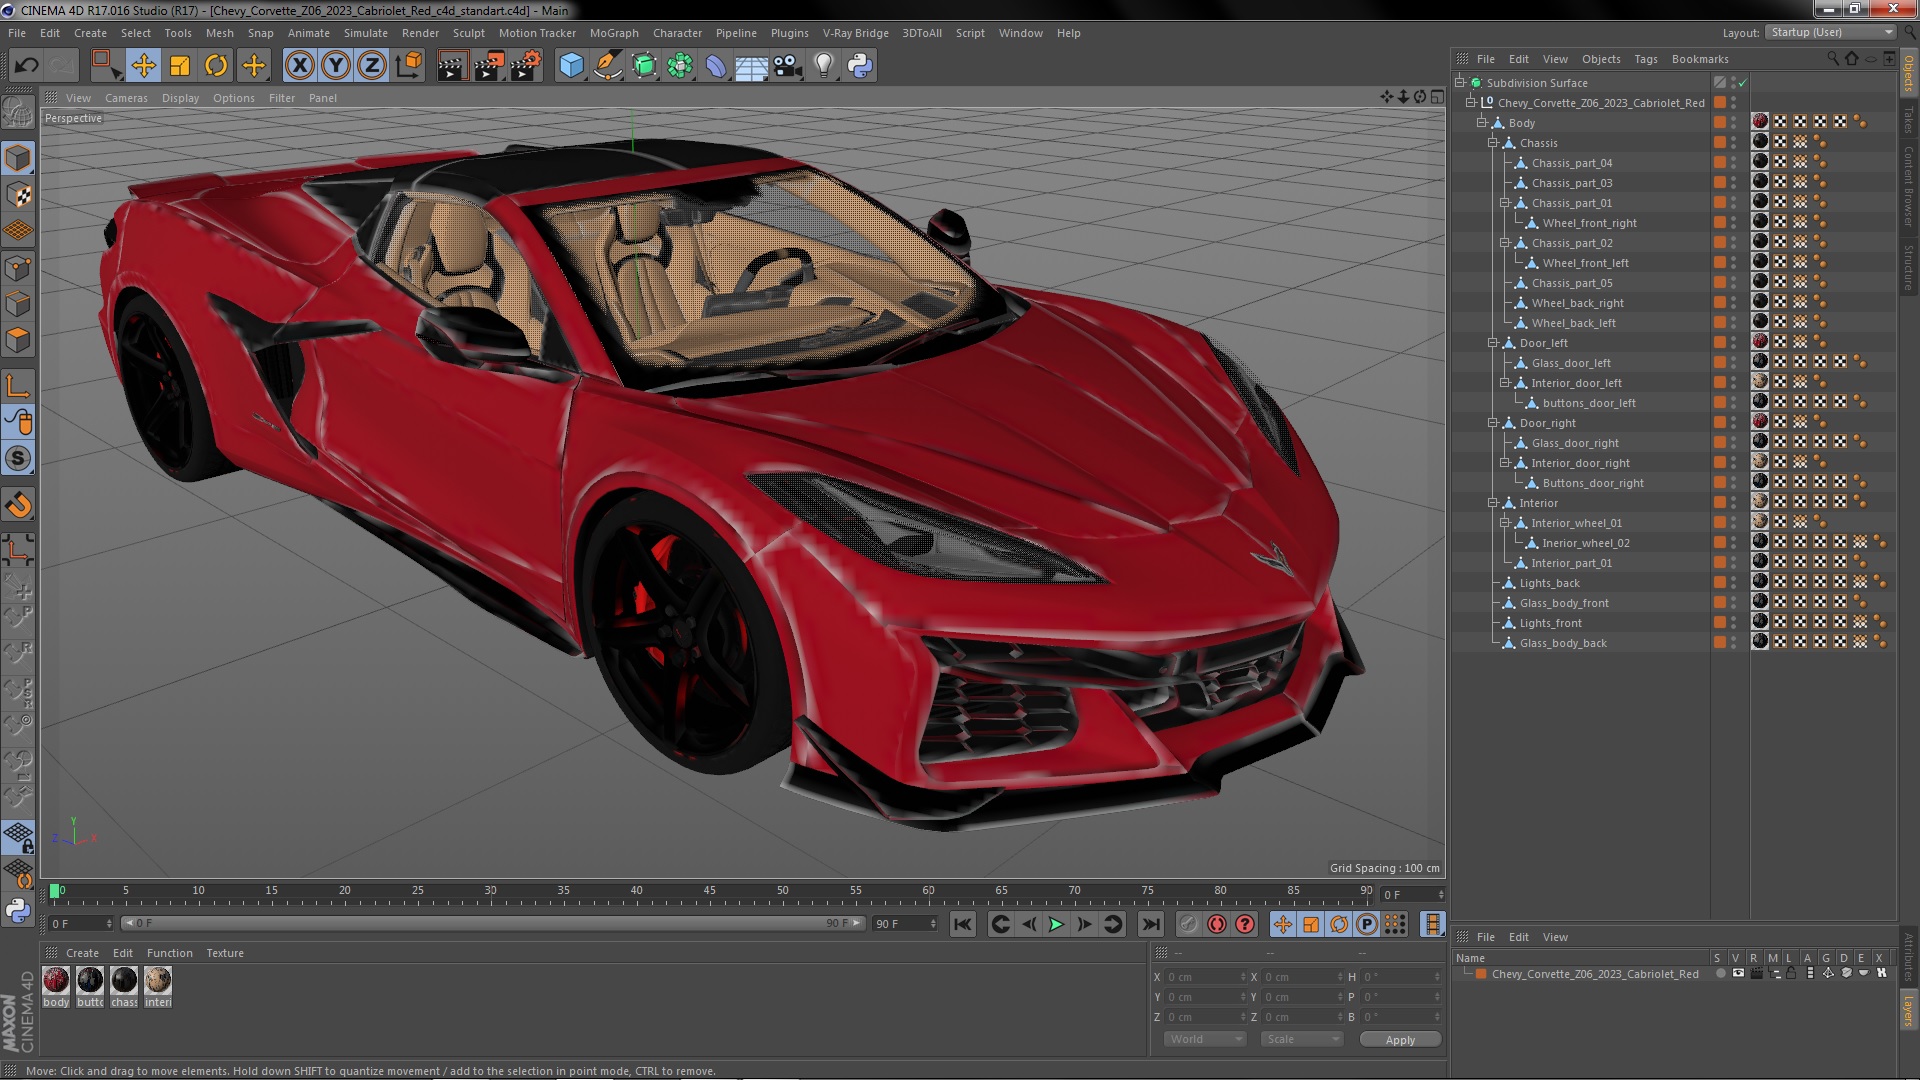This screenshot has height=1080, width=1920.
Task: Toggle the Y-axis lock icon
Action: point(336,66)
